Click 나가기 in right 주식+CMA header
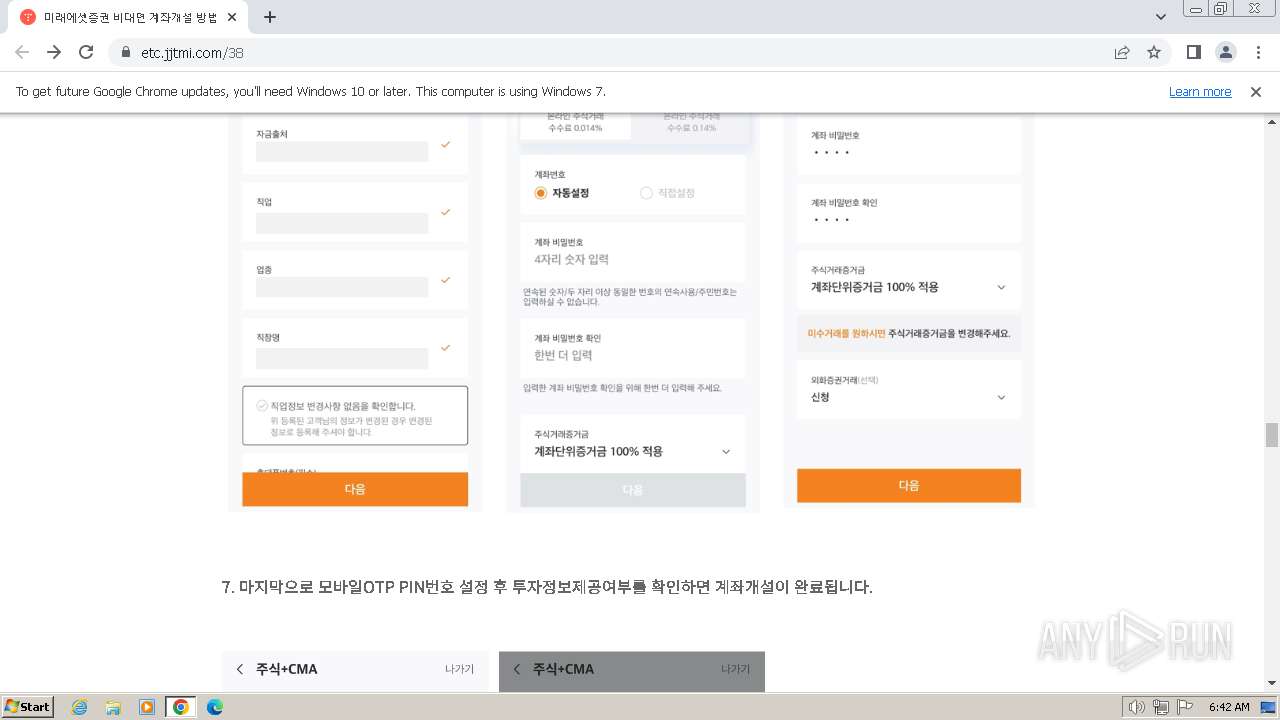Screen dimensions: 1280x720 [x=736, y=669]
